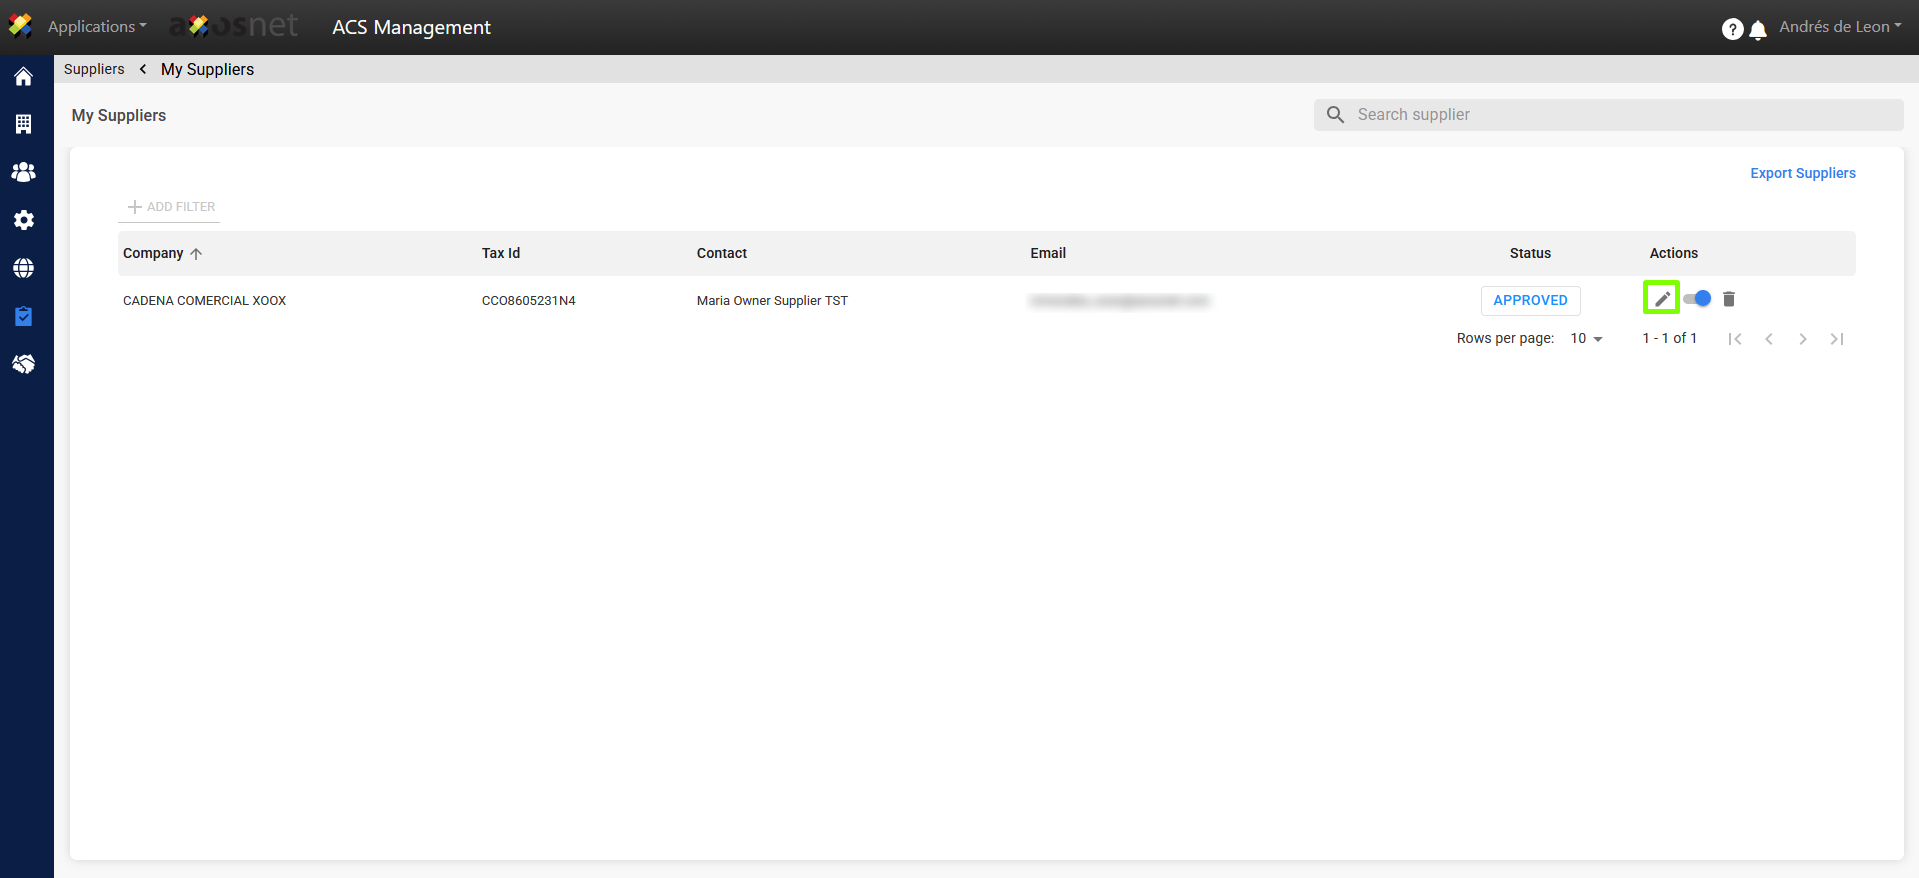Image resolution: width=1919 pixels, height=878 pixels.
Task: Open the Rows per page dropdown
Action: click(x=1586, y=339)
